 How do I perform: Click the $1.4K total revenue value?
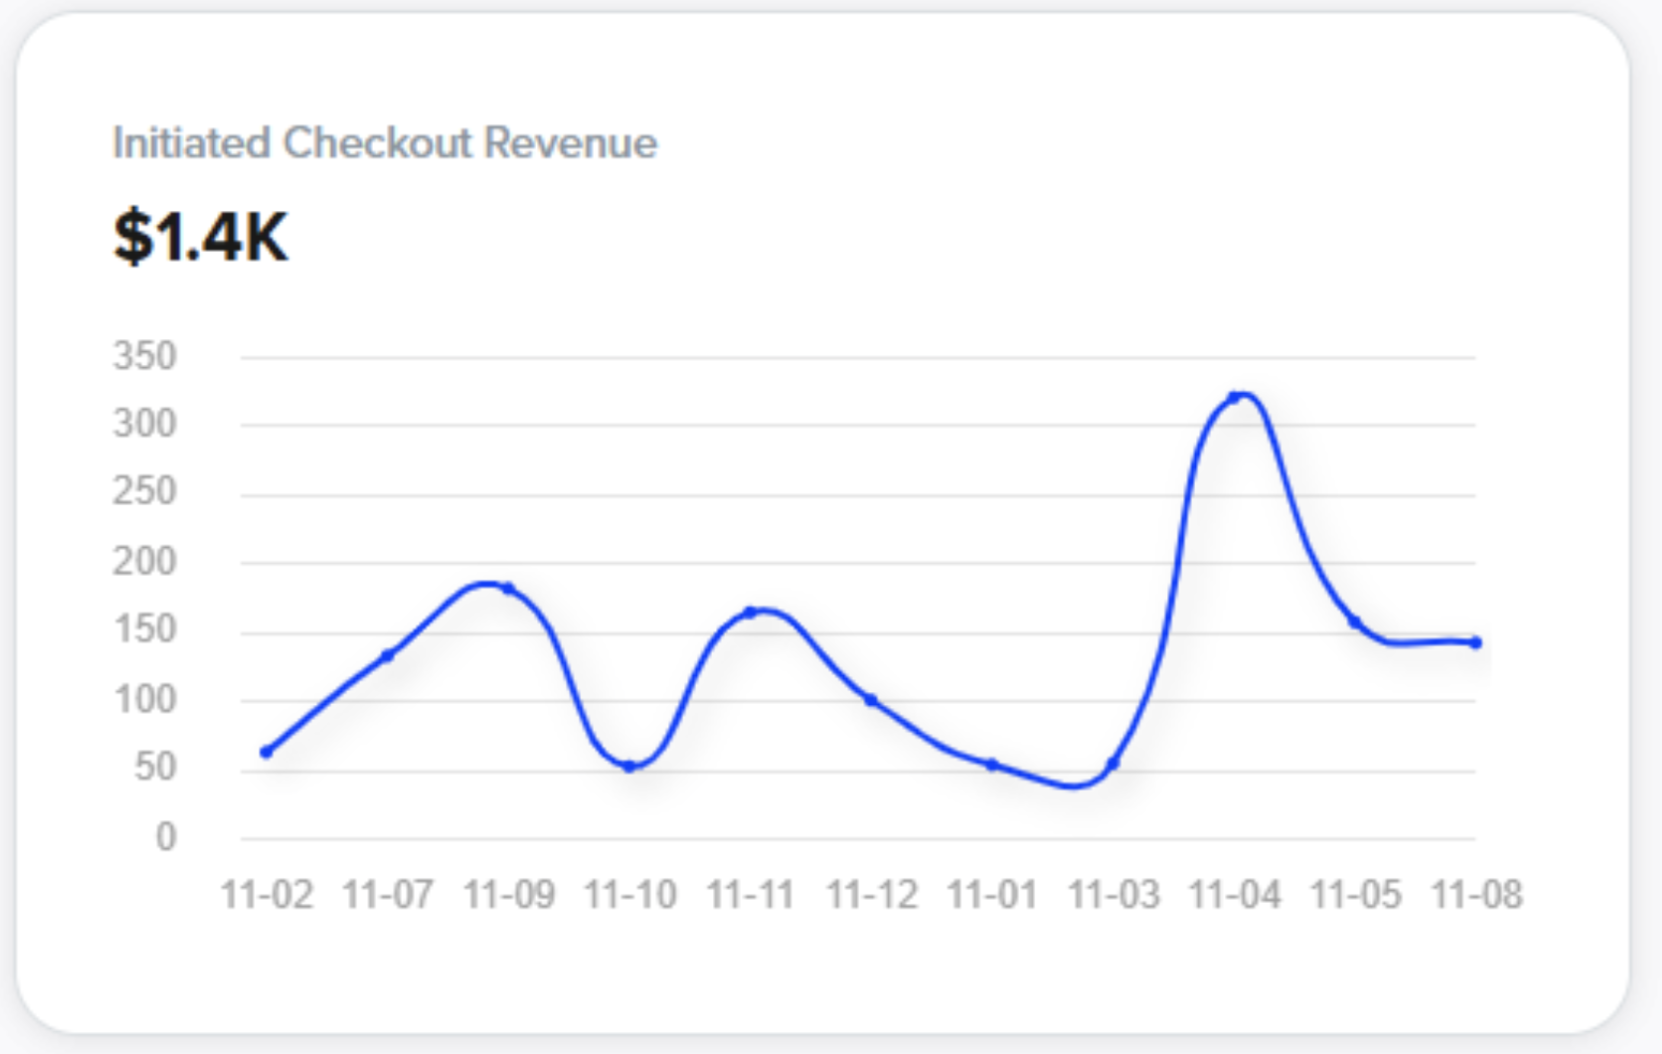click(200, 237)
